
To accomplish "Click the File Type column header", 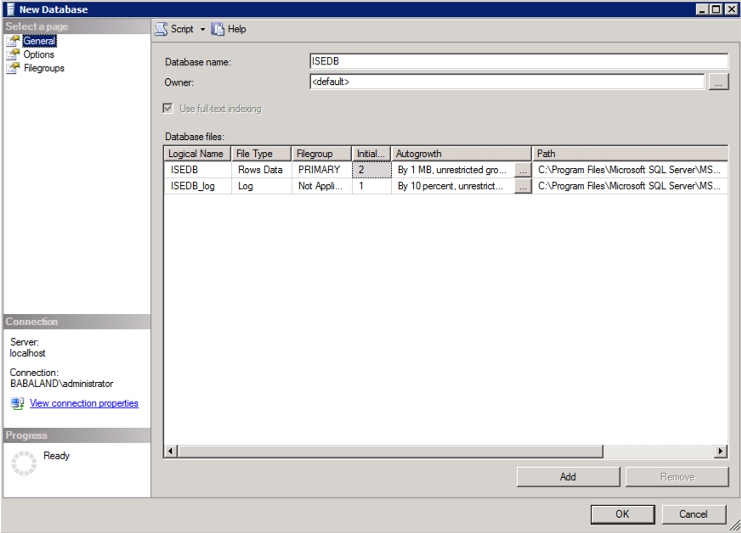I will (x=261, y=154).
